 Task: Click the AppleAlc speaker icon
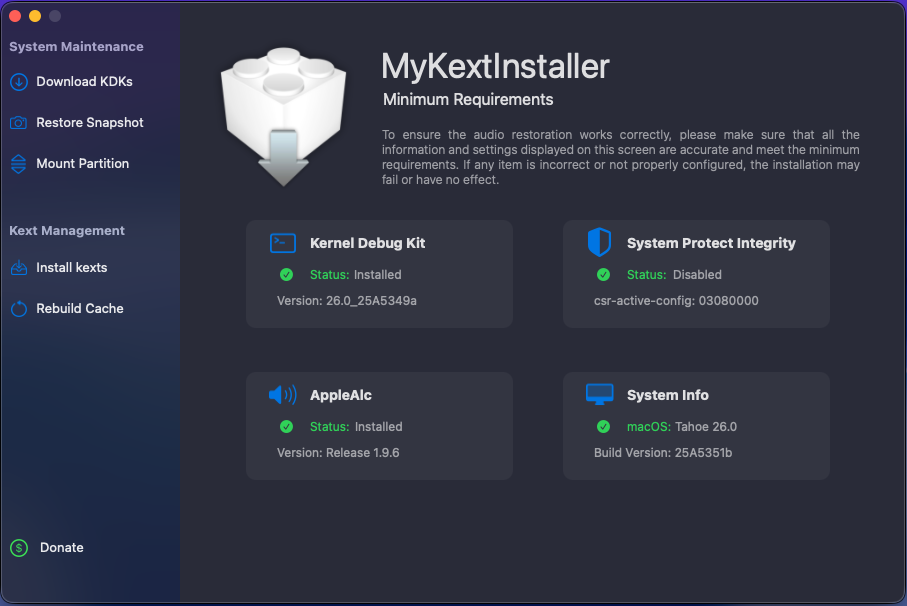[x=283, y=395]
